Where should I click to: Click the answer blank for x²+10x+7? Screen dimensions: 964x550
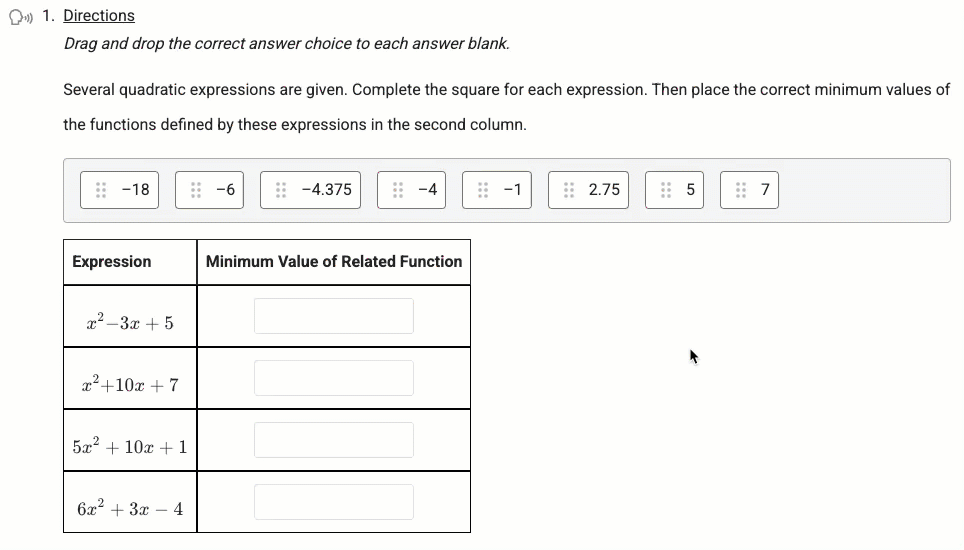(x=334, y=378)
